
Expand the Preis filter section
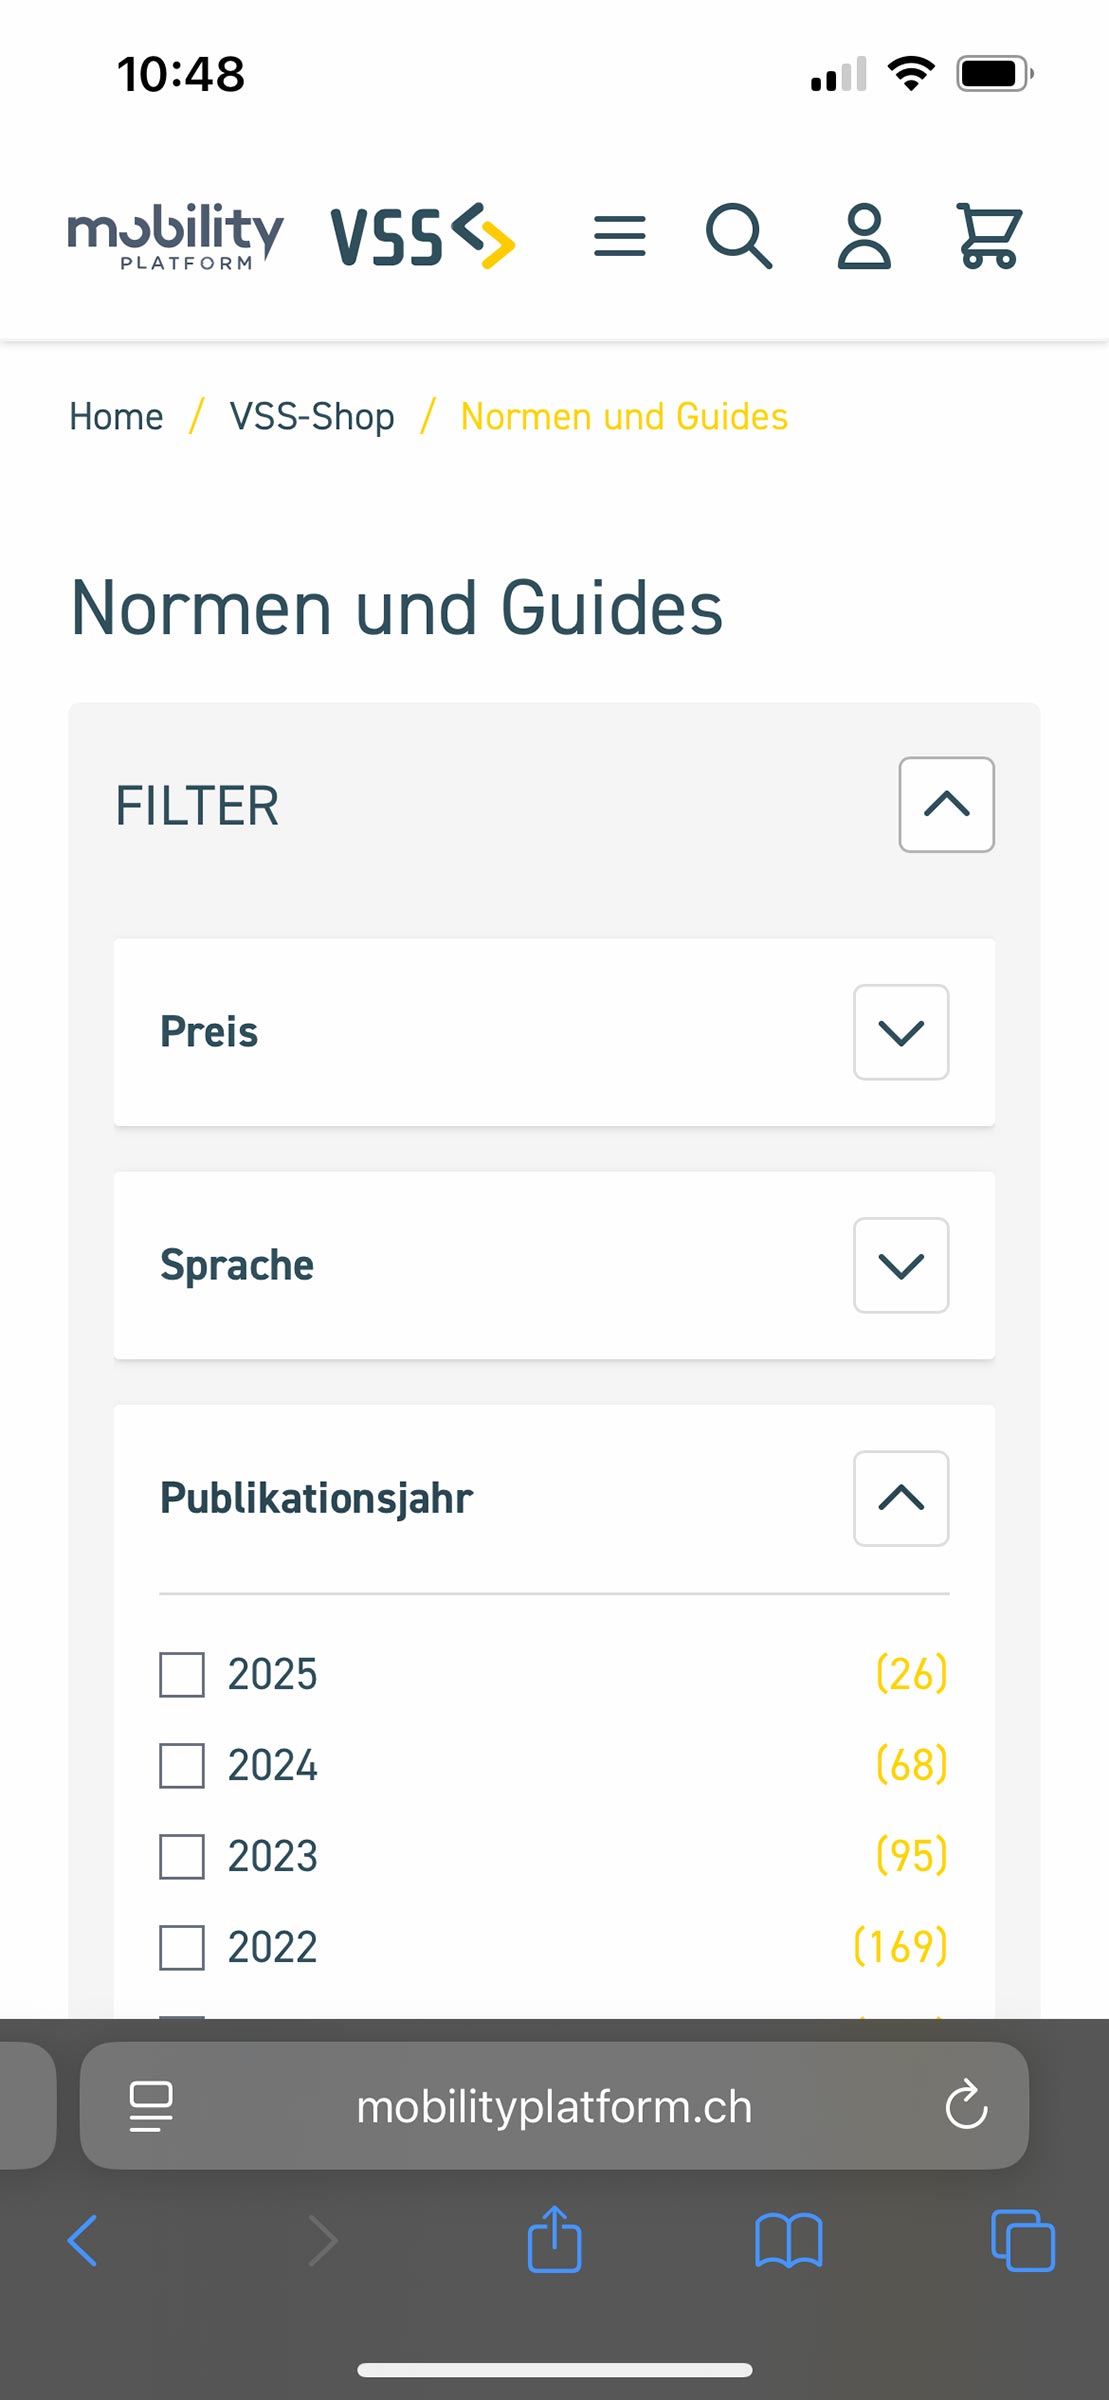901,1032
